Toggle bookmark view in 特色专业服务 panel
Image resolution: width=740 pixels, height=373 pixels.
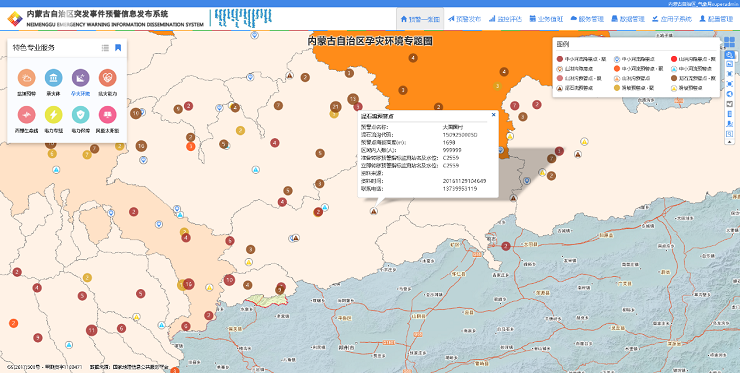118,48
